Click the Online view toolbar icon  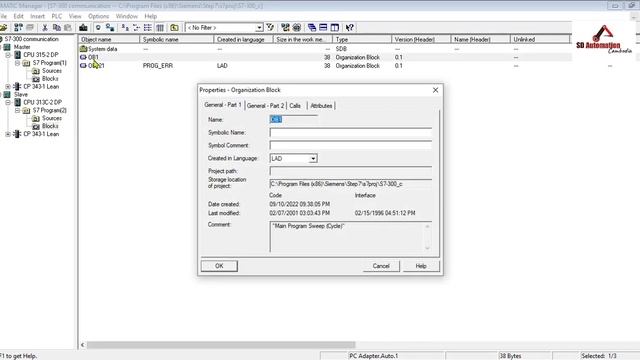(110, 27)
